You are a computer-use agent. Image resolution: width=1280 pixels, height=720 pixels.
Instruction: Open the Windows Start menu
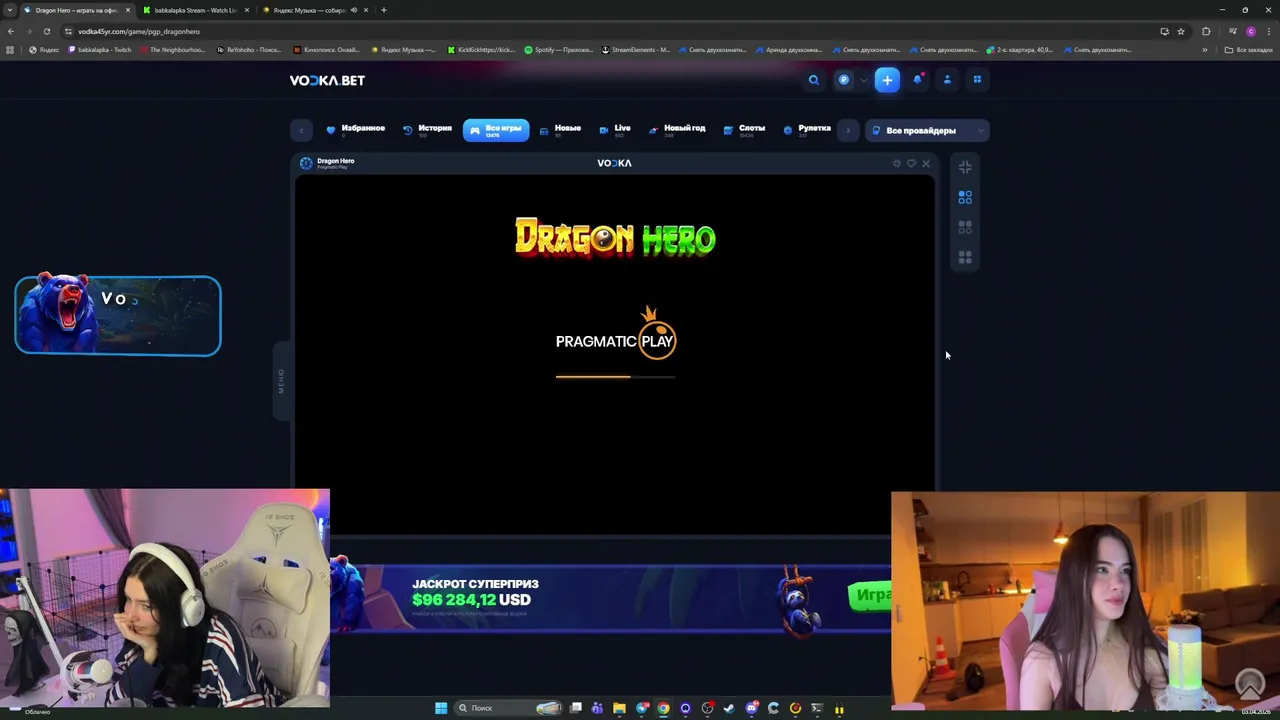click(x=441, y=708)
